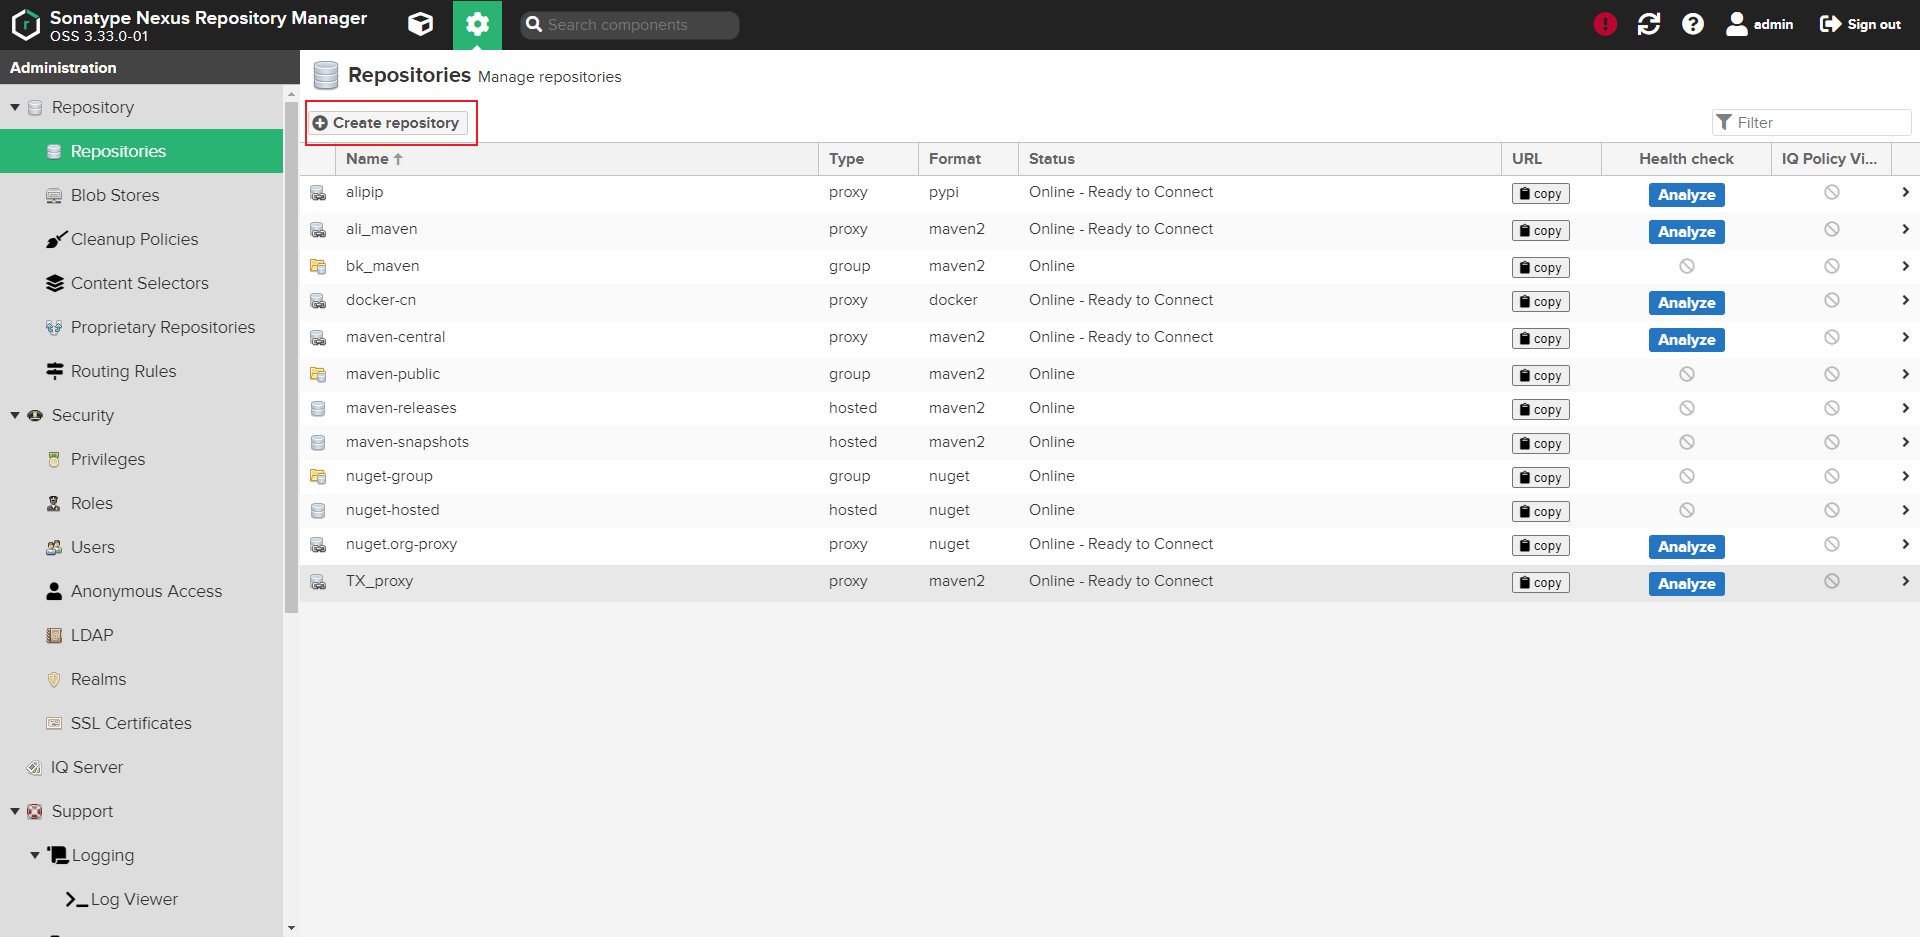Click the refresh icon in the header
Image resolution: width=1920 pixels, height=937 pixels.
click(x=1649, y=24)
